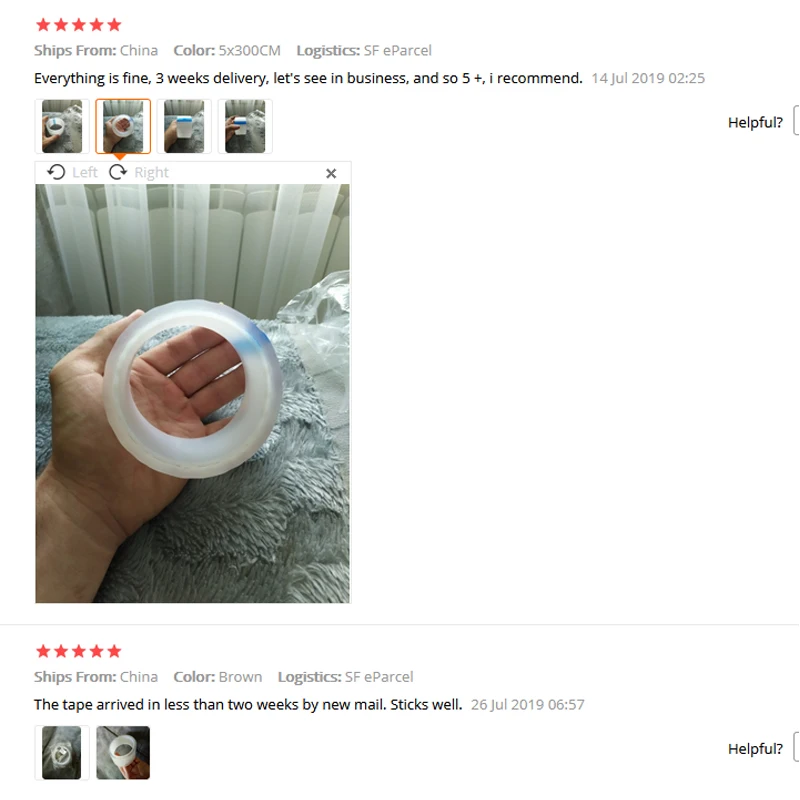Screen dimensions: 800x800
Task: Click the "Left" rotation label
Action: point(85,172)
